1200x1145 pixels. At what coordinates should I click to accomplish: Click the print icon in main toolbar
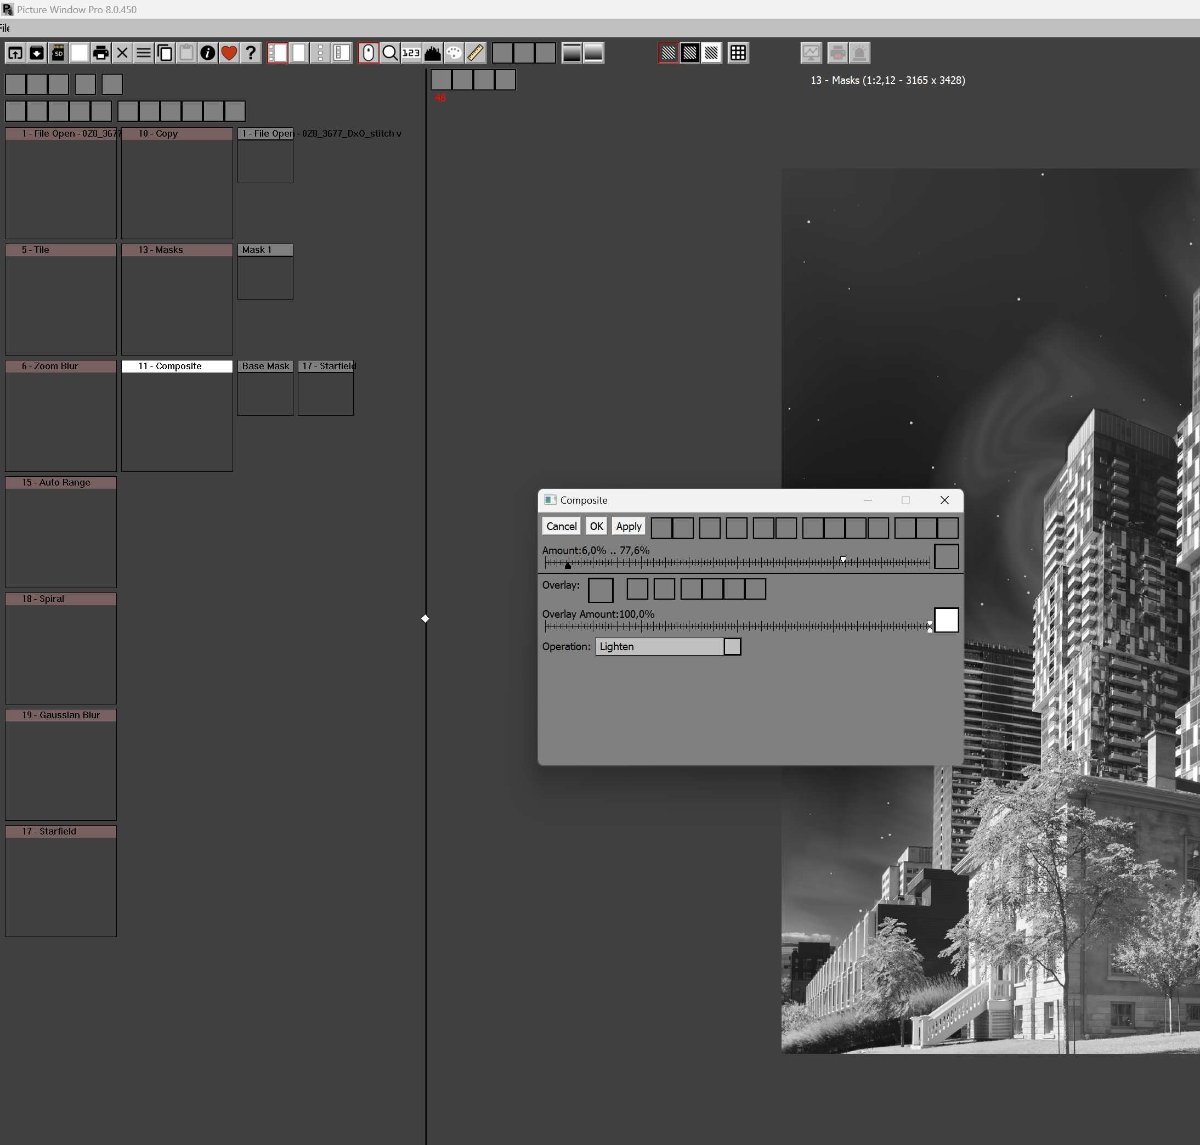click(101, 53)
